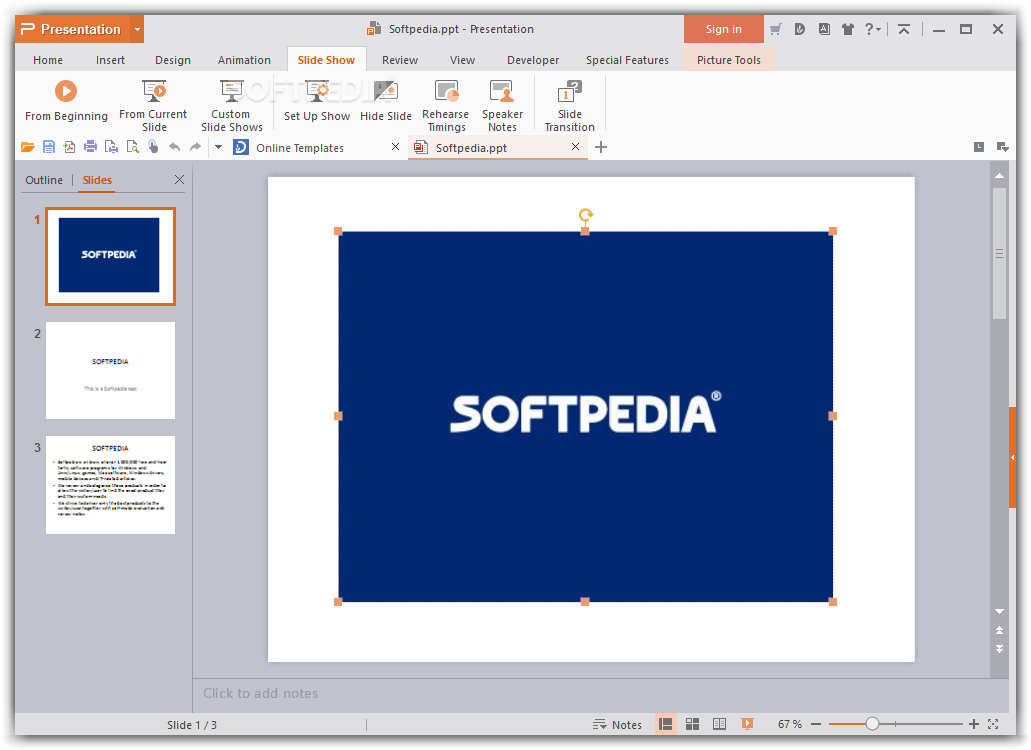Go to previous slide with double up arrows
The width and height of the screenshot is (1031, 750).
pyautogui.click(x=999, y=630)
